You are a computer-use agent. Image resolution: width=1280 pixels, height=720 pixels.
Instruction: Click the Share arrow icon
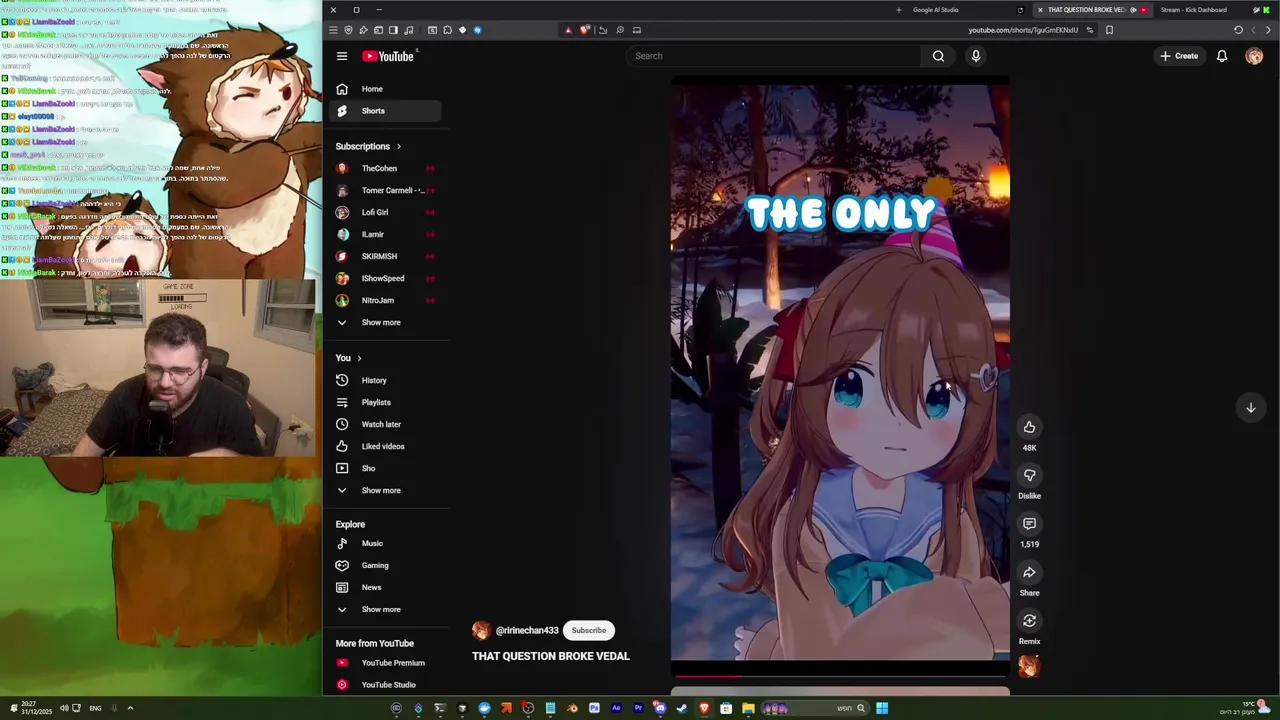coord(1029,572)
